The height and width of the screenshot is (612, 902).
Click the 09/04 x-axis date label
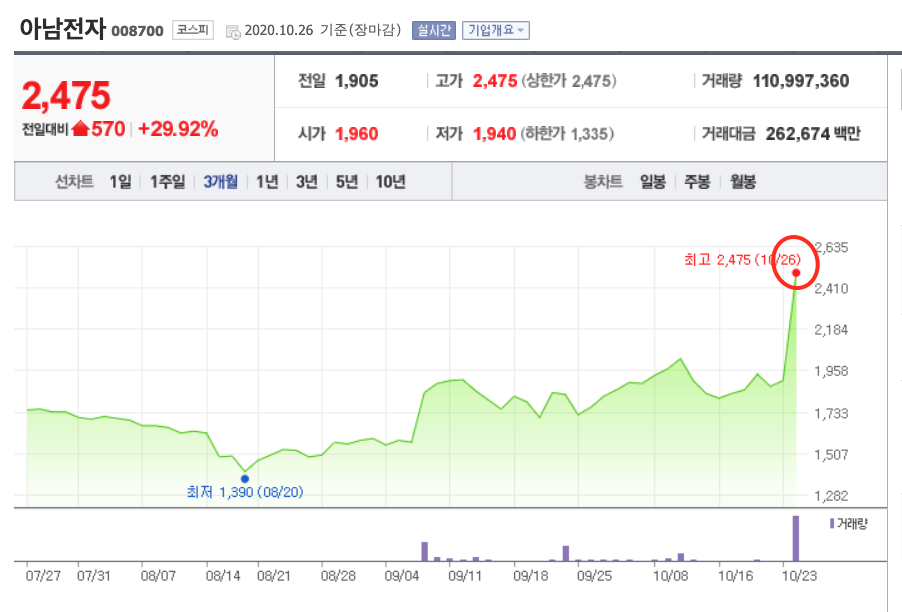tap(402, 576)
